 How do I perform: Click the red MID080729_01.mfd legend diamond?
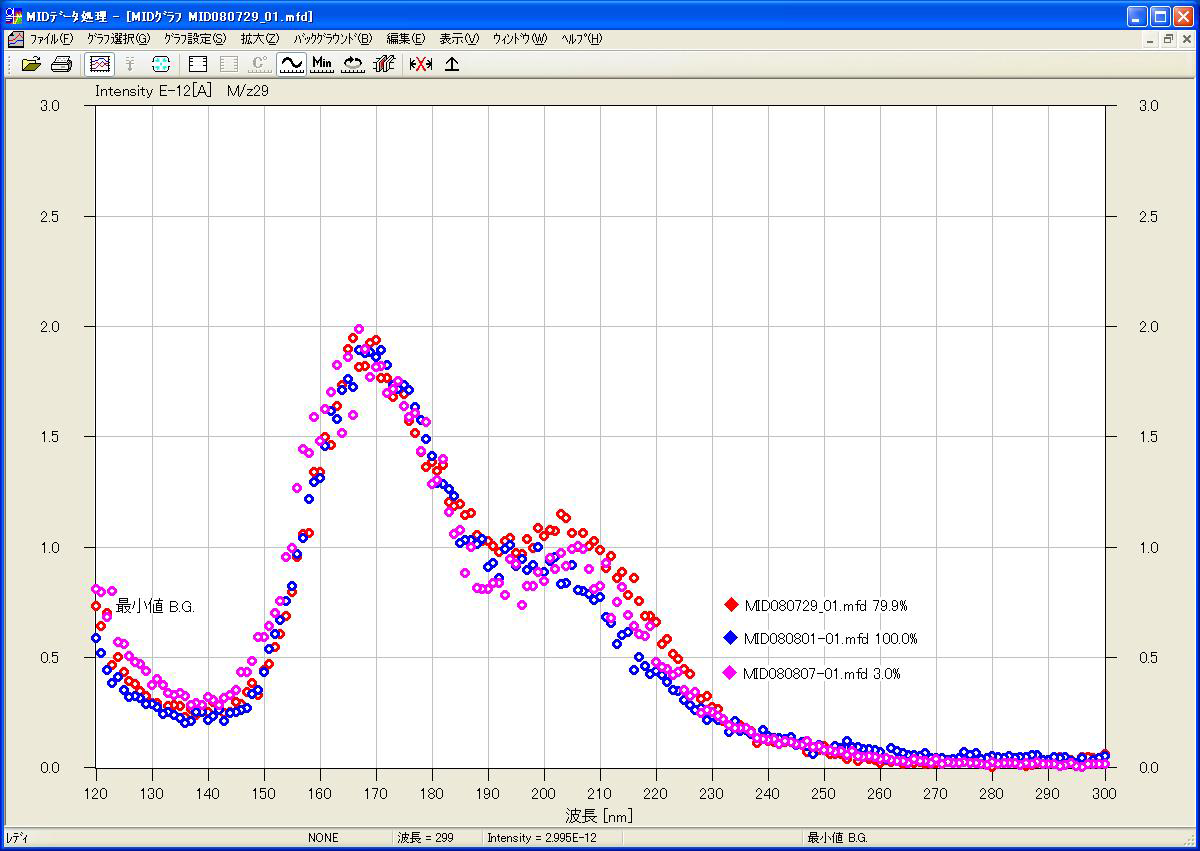(731, 605)
